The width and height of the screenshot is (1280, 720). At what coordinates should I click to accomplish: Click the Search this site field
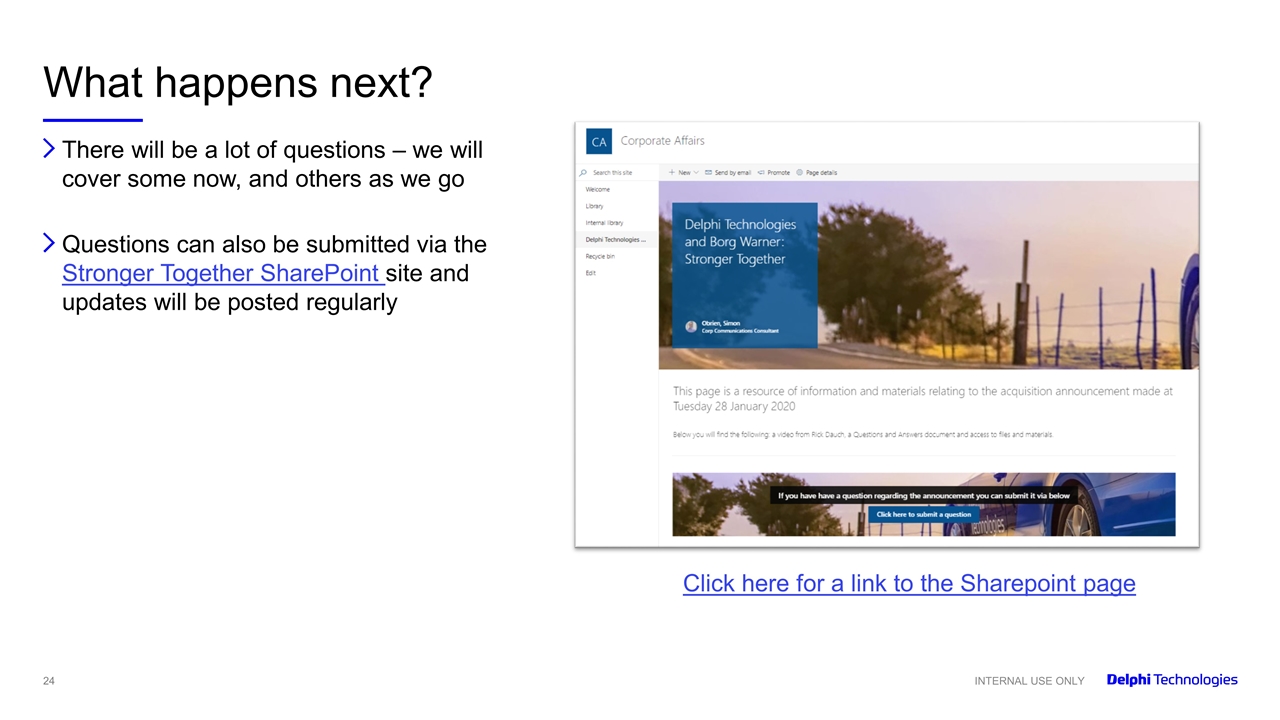click(x=614, y=172)
